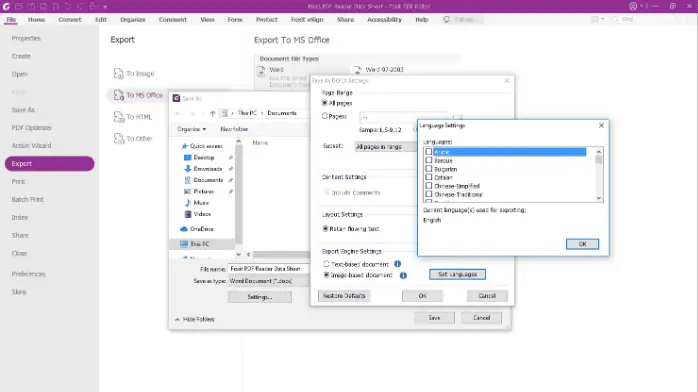Click the File name input field

point(268,269)
